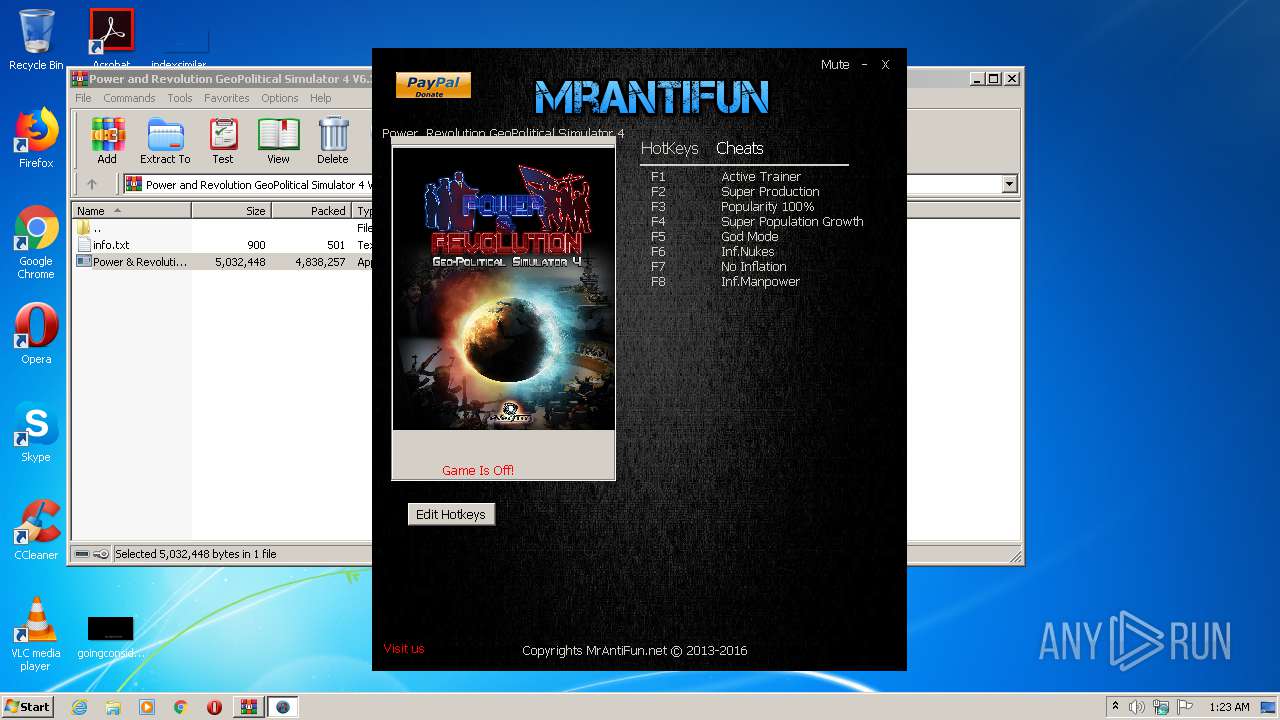Expand the WinRAR address path dropdown
The image size is (1280, 720).
click(x=1009, y=184)
